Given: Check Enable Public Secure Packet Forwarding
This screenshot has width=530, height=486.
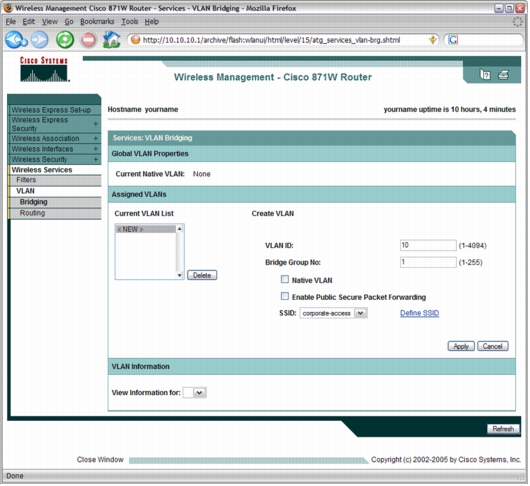Looking at the screenshot, I should coord(285,296).
